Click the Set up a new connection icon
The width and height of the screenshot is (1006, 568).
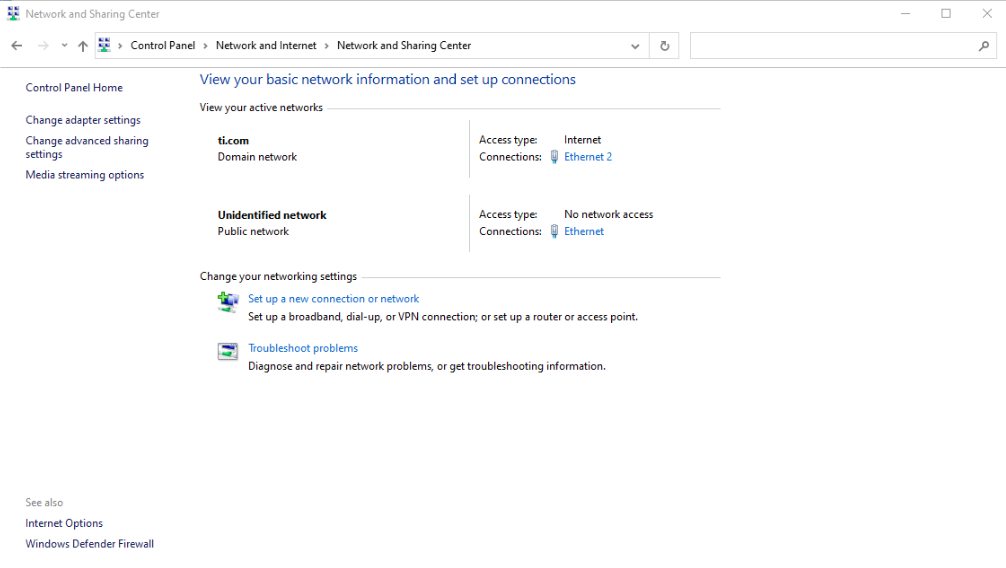228,301
